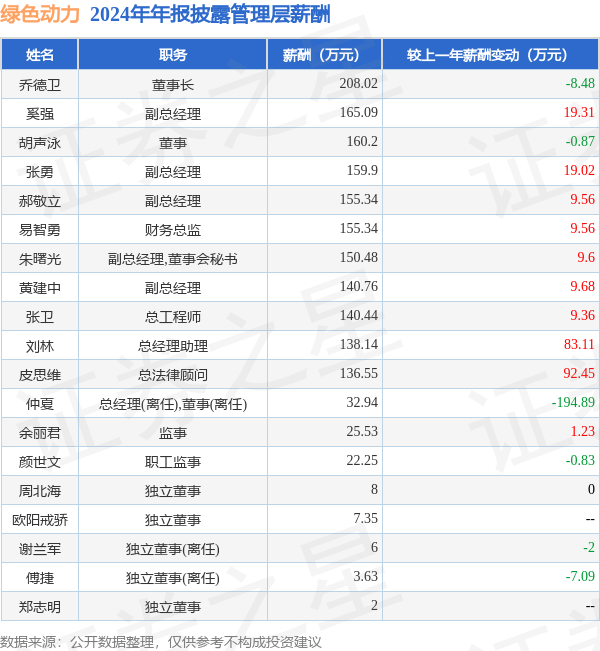Select the name 谢兰军
This screenshot has height=651, width=600.
coord(39,549)
